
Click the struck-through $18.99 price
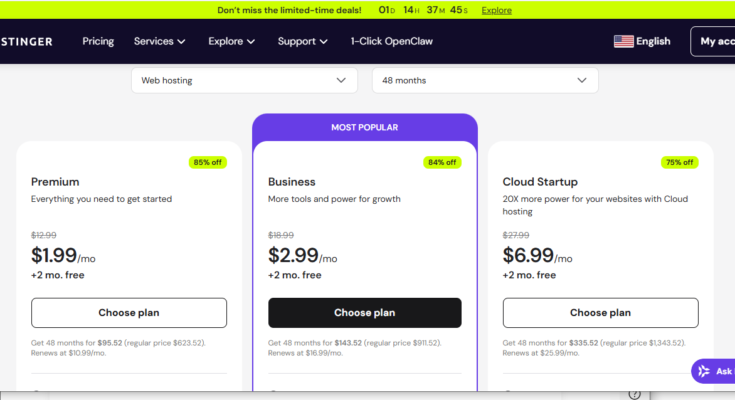[x=281, y=235]
